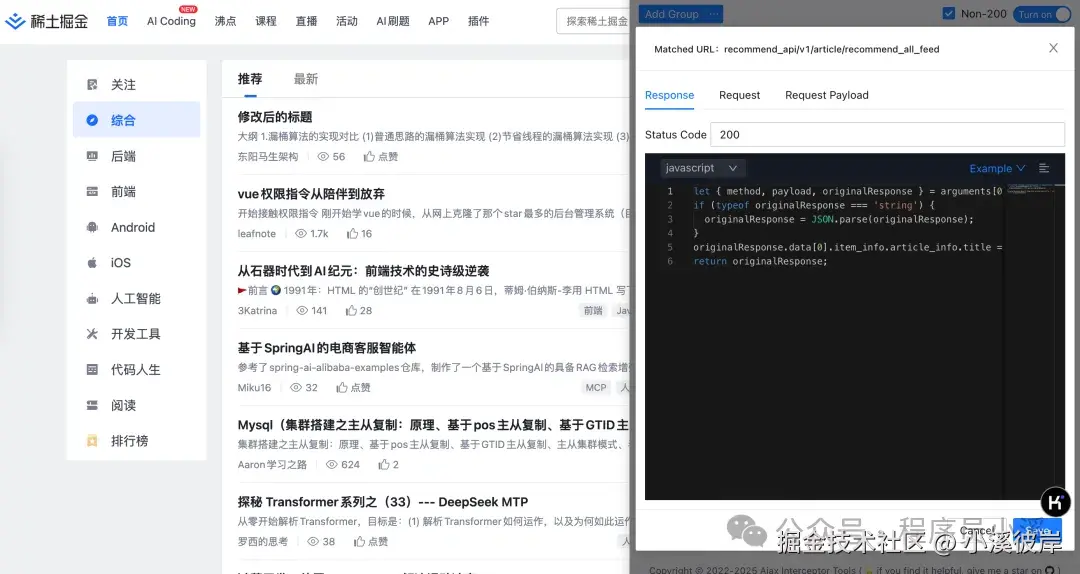Open AI Coding in top navigation
Image resolution: width=1080 pixels, height=574 pixels.
coord(171,21)
